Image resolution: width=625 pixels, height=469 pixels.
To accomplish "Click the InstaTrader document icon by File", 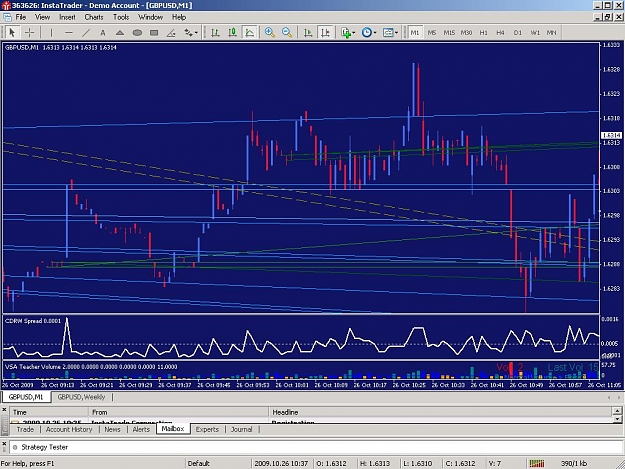I will 7,17.
